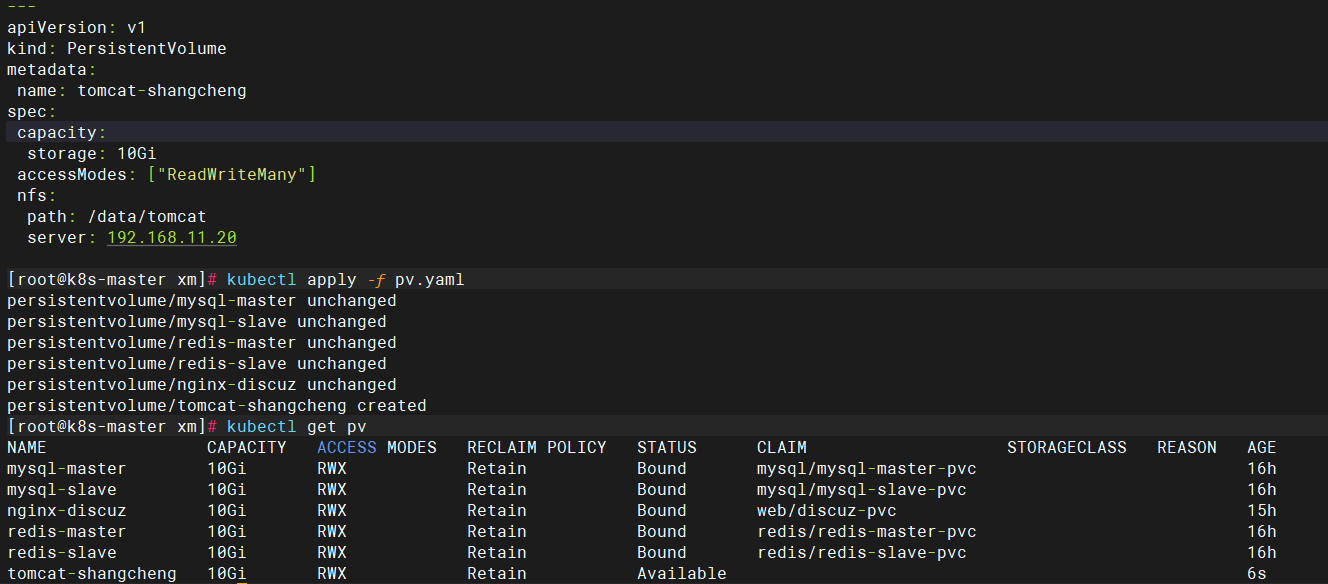The image size is (1328, 584).
Task: Select the text 'kind: PersistentVolume'
Action: coord(117,49)
